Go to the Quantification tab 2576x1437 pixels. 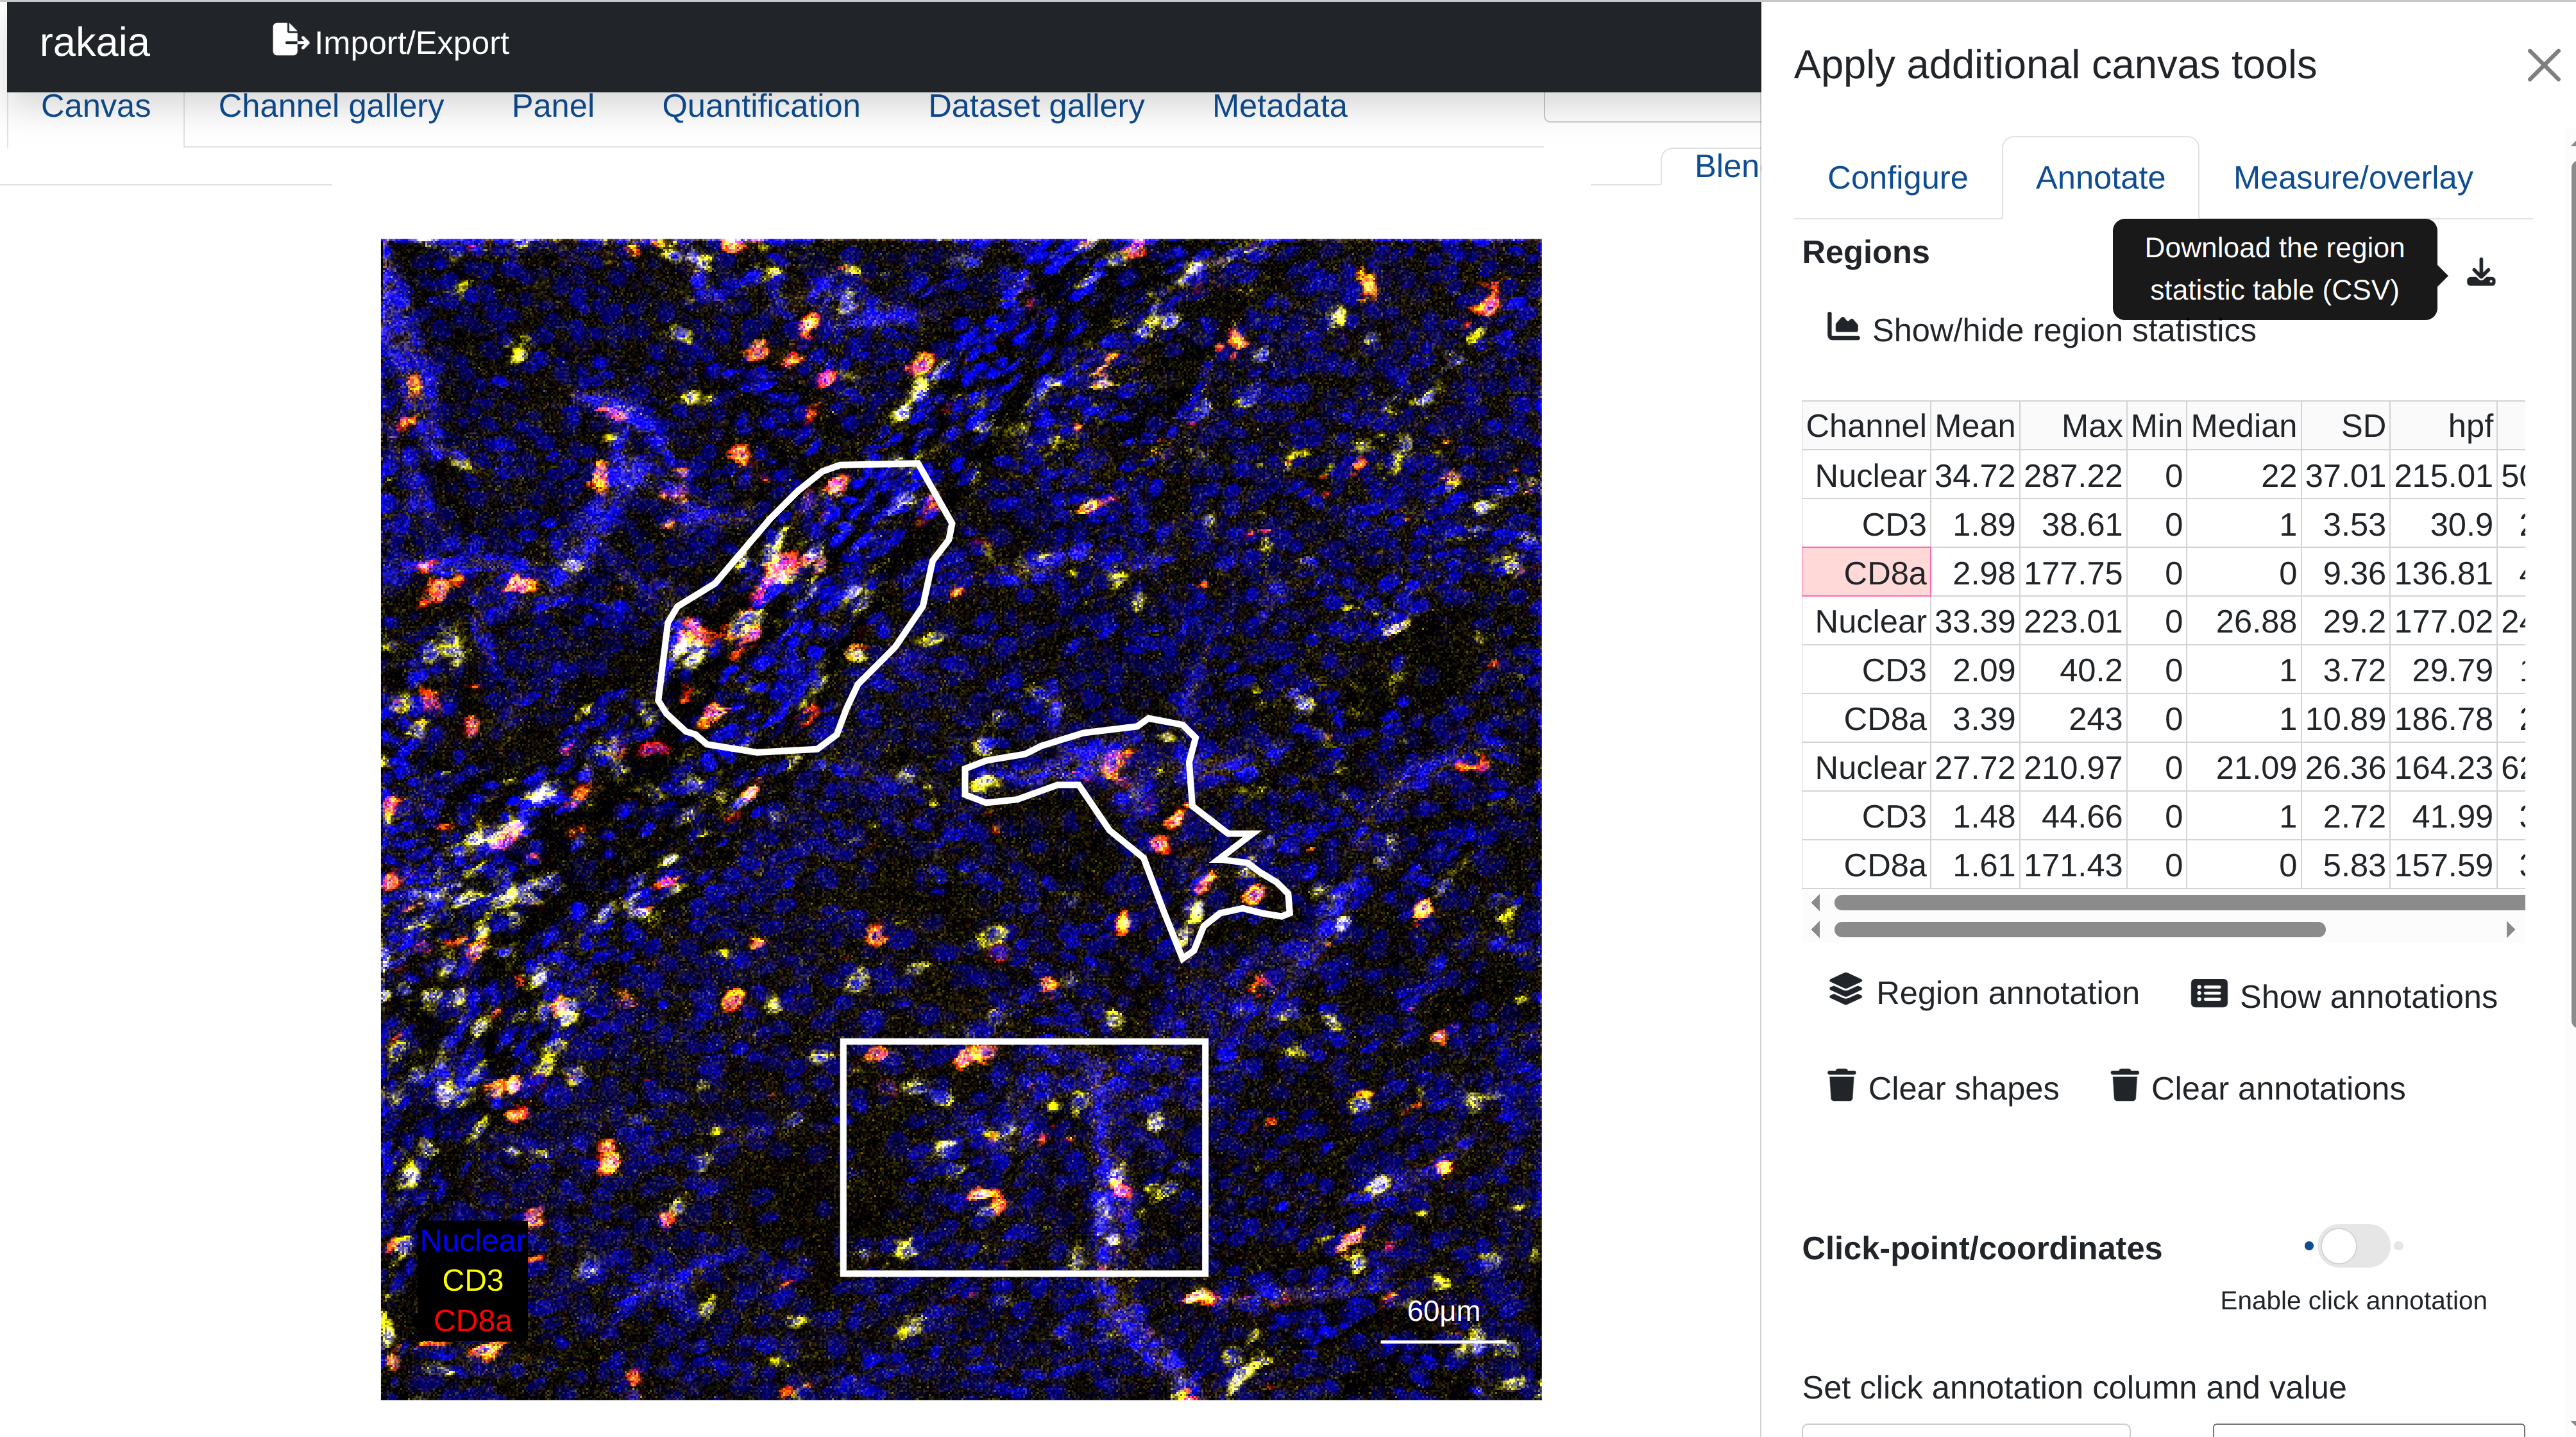pos(760,107)
